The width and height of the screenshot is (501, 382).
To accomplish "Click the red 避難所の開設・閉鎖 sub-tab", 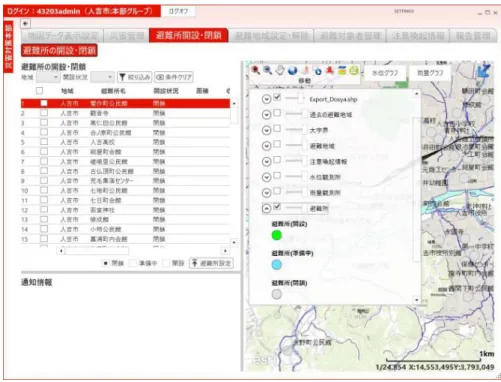I will [59, 50].
